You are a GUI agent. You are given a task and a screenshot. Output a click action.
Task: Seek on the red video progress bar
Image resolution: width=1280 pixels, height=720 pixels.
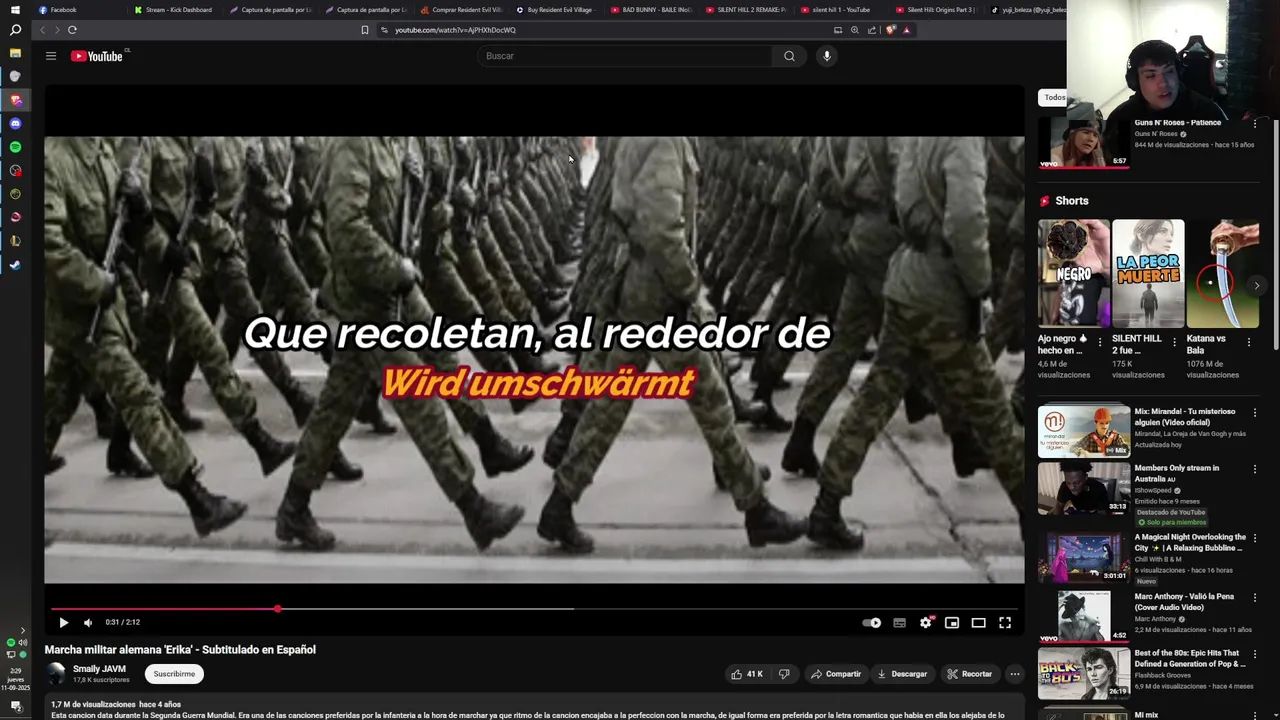click(x=534, y=608)
